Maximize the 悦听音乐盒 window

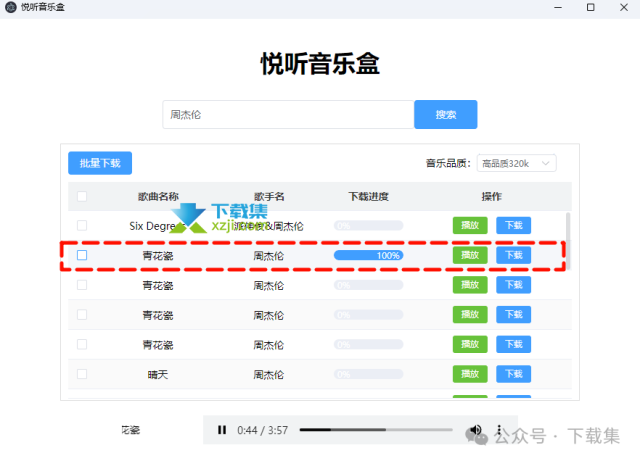591,7
